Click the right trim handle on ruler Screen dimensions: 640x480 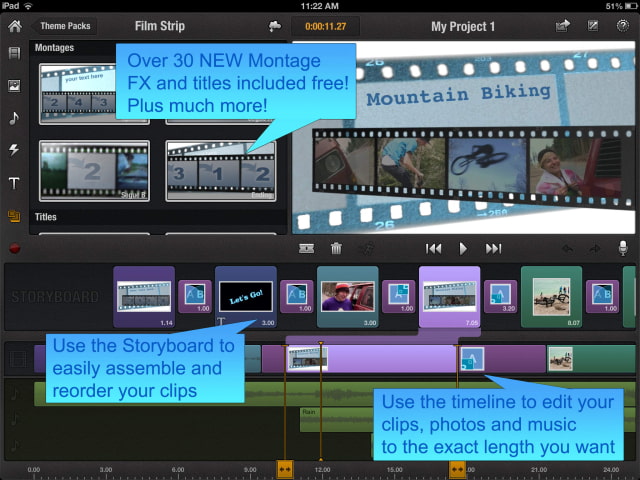coord(457,469)
